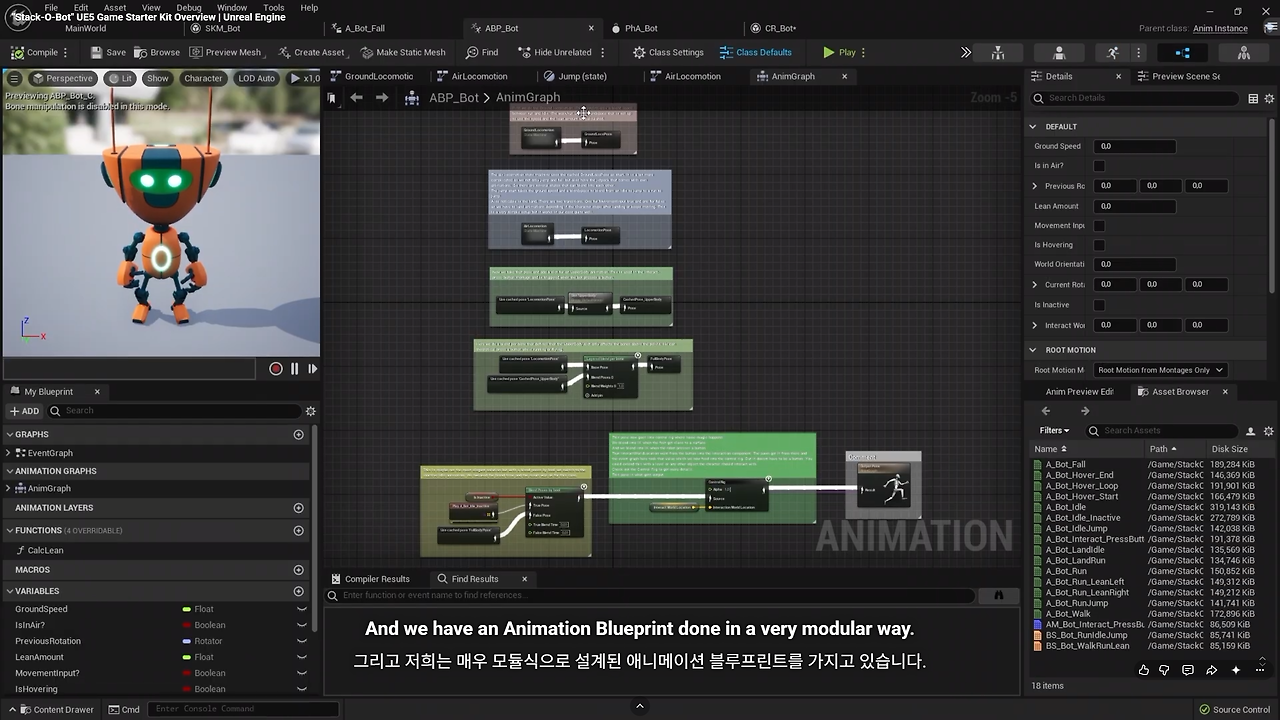Image resolution: width=1280 pixels, height=720 pixels.
Task: Toggle the Is Hovering checkbox
Action: click(1099, 245)
